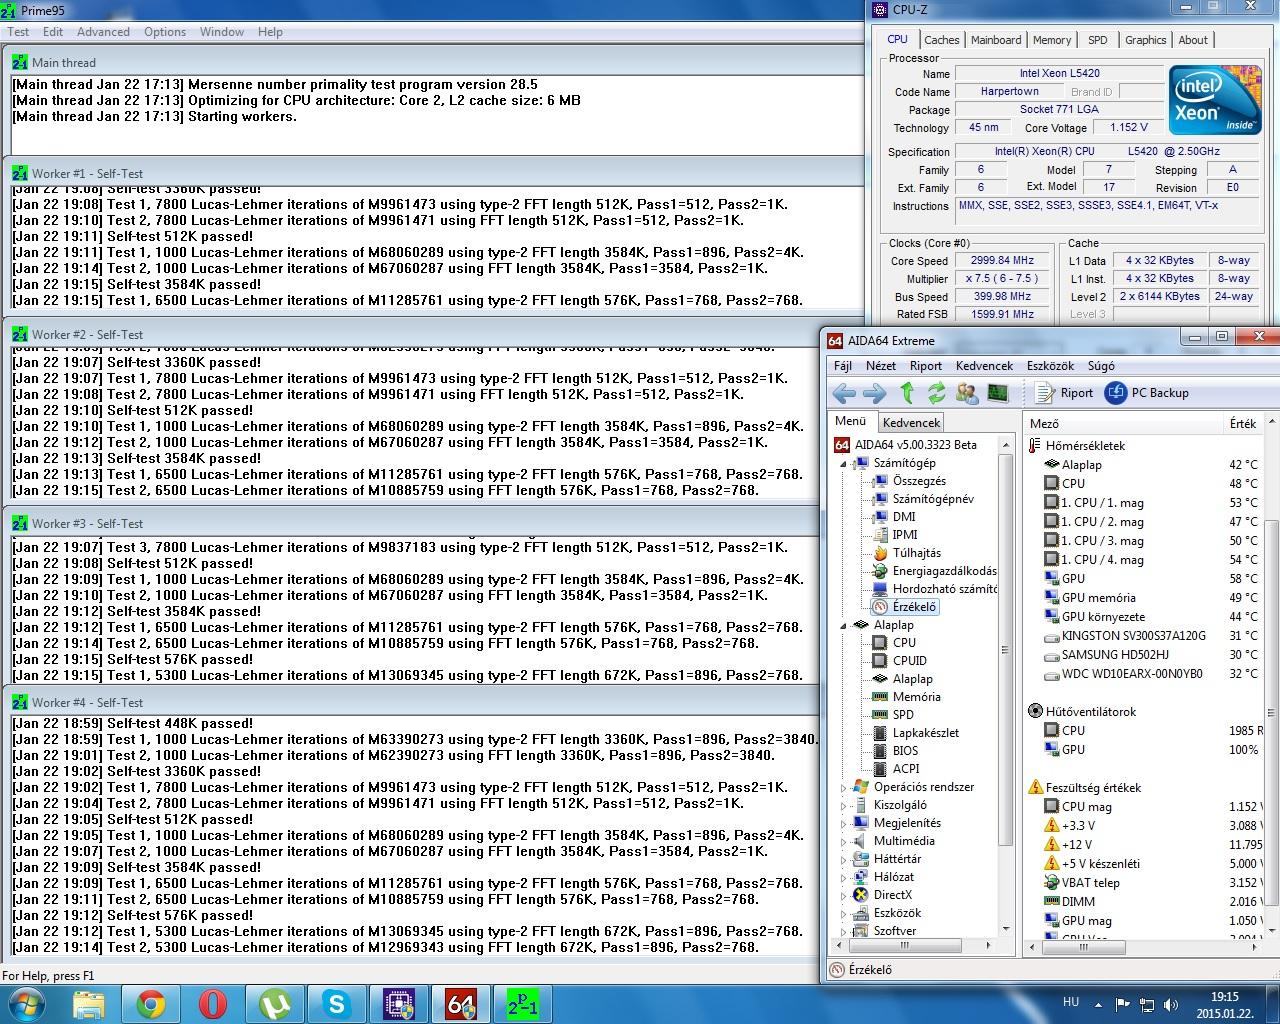Select the Mainboard tab in CPU-Z
Screen dimensions: 1280x1024
pyautogui.click(x=996, y=40)
